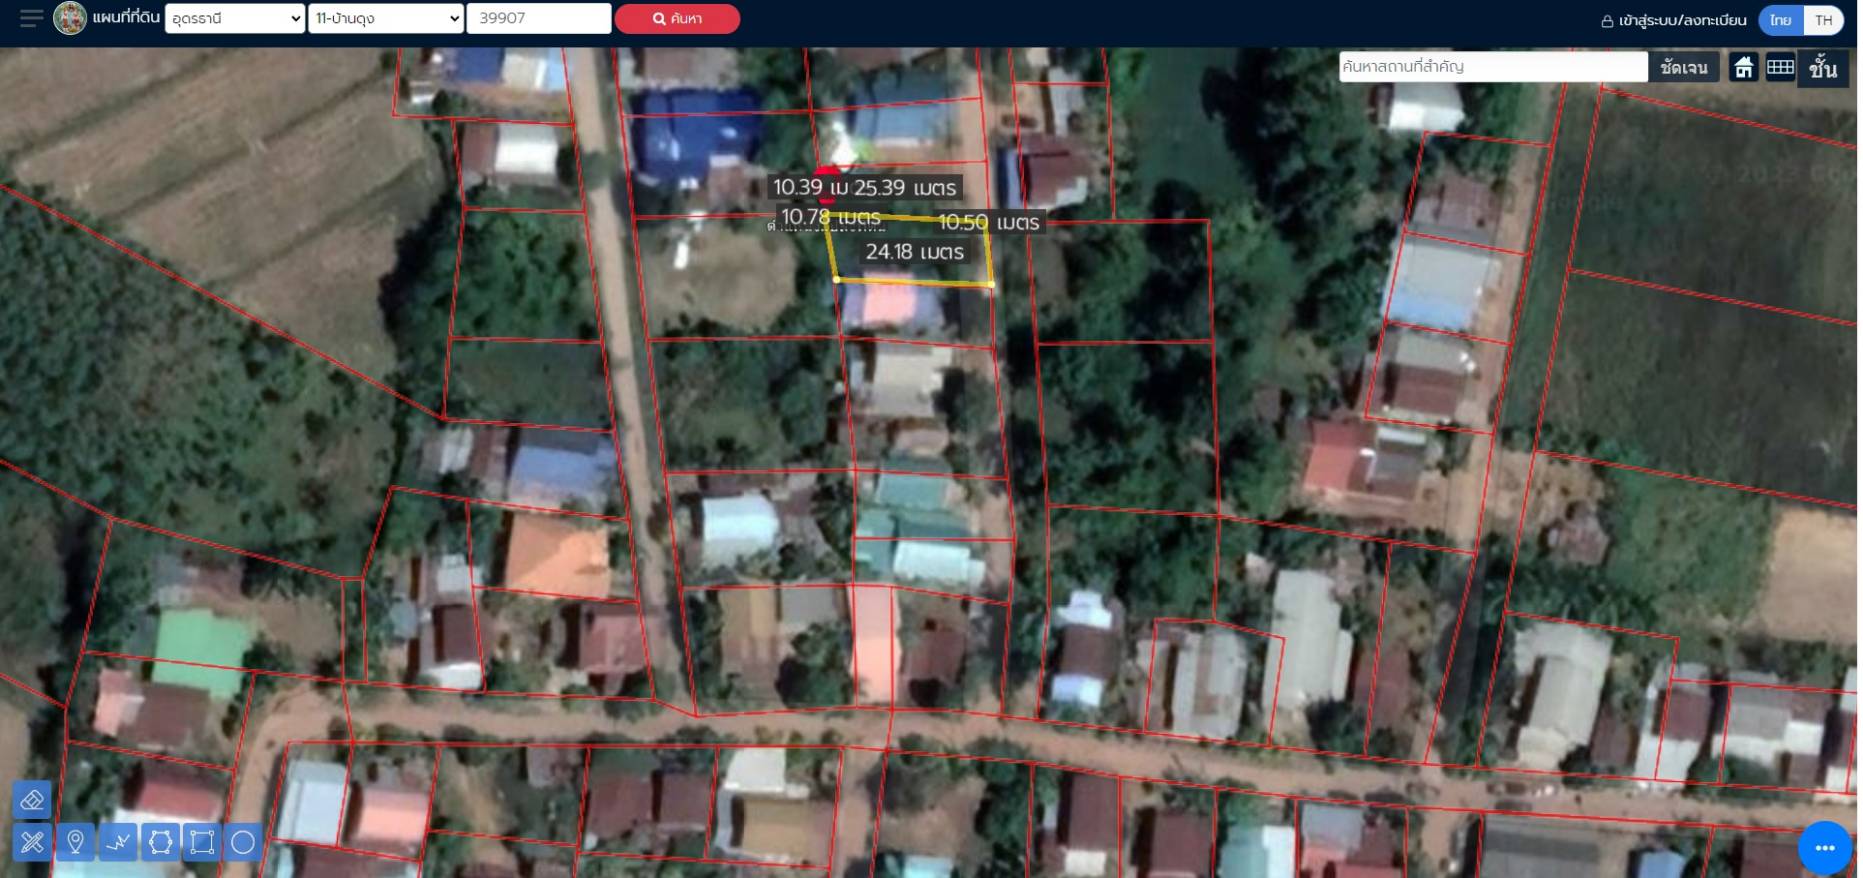Select the polygon drawing tool
This screenshot has width=1863, height=878.
tap(160, 842)
